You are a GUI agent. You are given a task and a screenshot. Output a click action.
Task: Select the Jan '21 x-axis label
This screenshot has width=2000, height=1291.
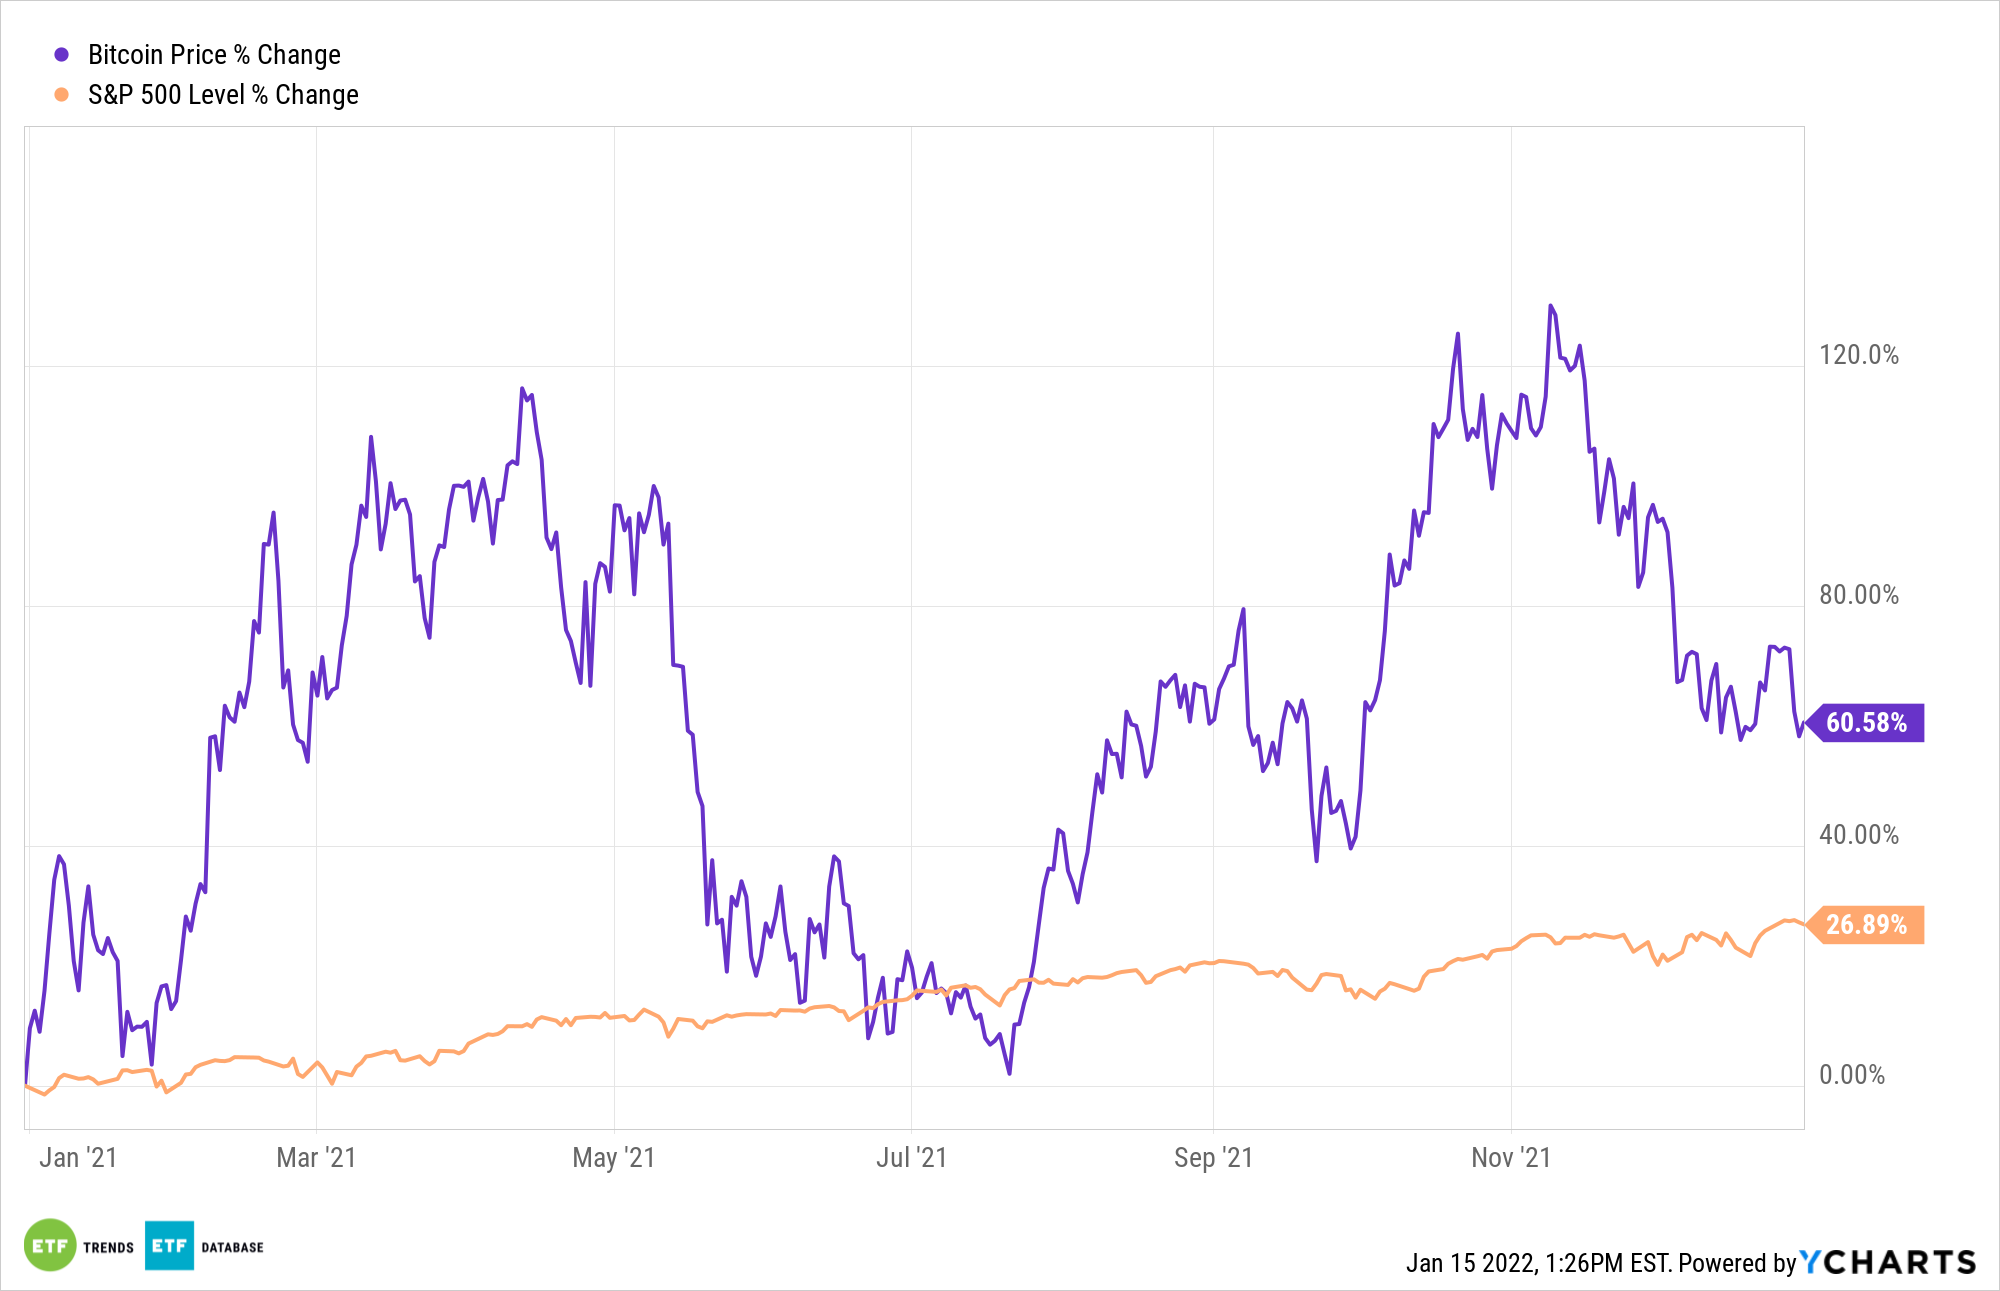(78, 1158)
